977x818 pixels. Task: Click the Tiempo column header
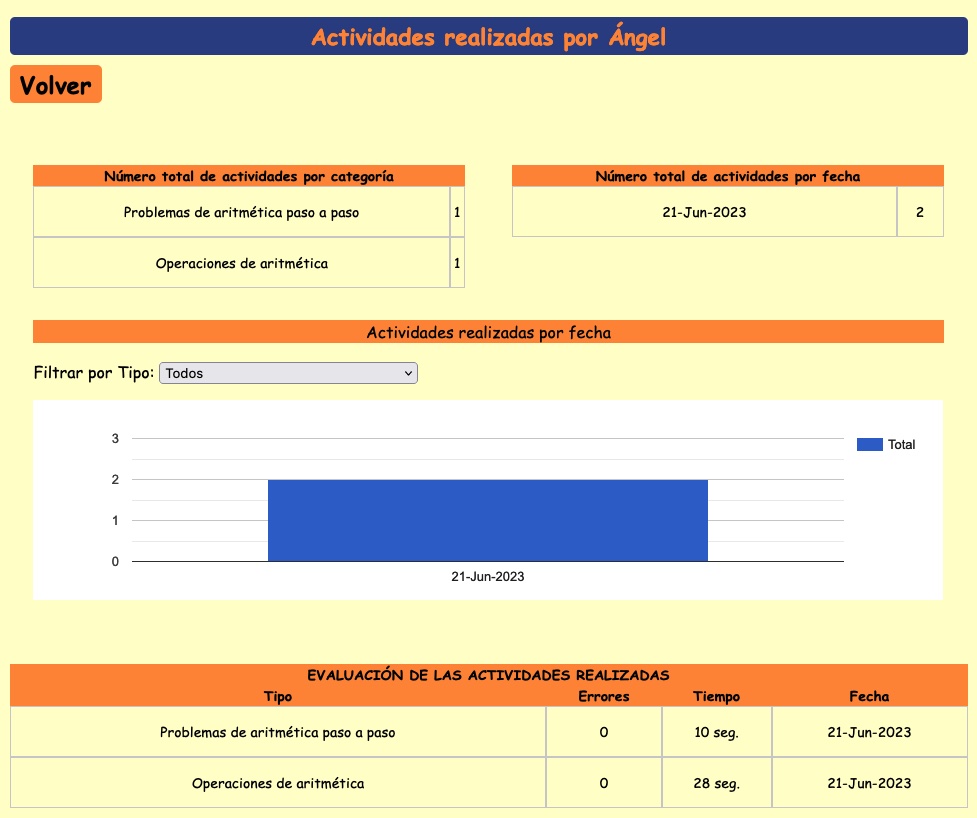pos(716,696)
